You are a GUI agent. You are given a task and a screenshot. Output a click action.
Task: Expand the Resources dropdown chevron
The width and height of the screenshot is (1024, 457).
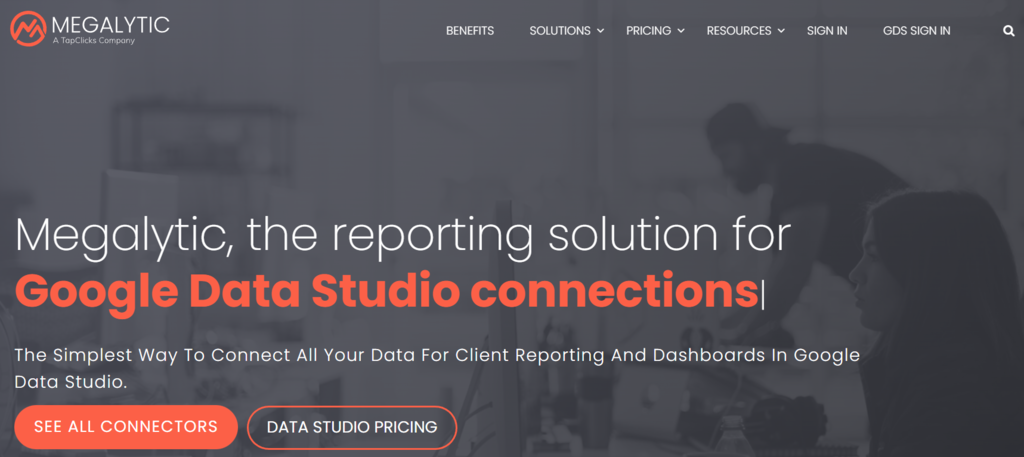[x=781, y=31]
